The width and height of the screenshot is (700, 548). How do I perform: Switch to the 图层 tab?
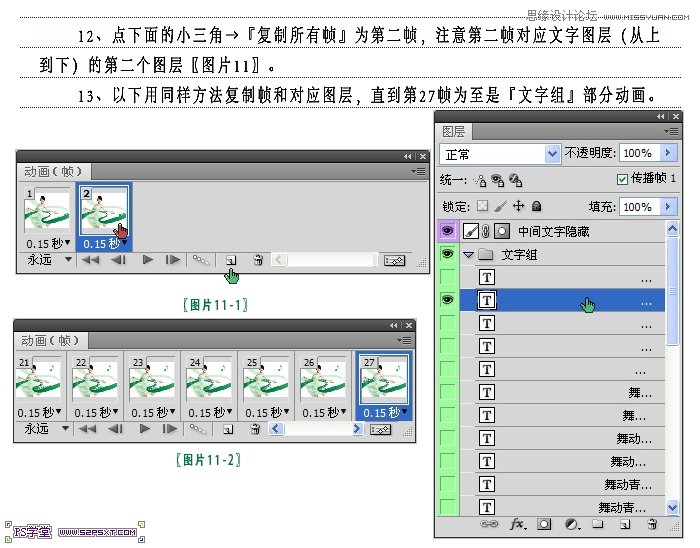tap(454, 131)
